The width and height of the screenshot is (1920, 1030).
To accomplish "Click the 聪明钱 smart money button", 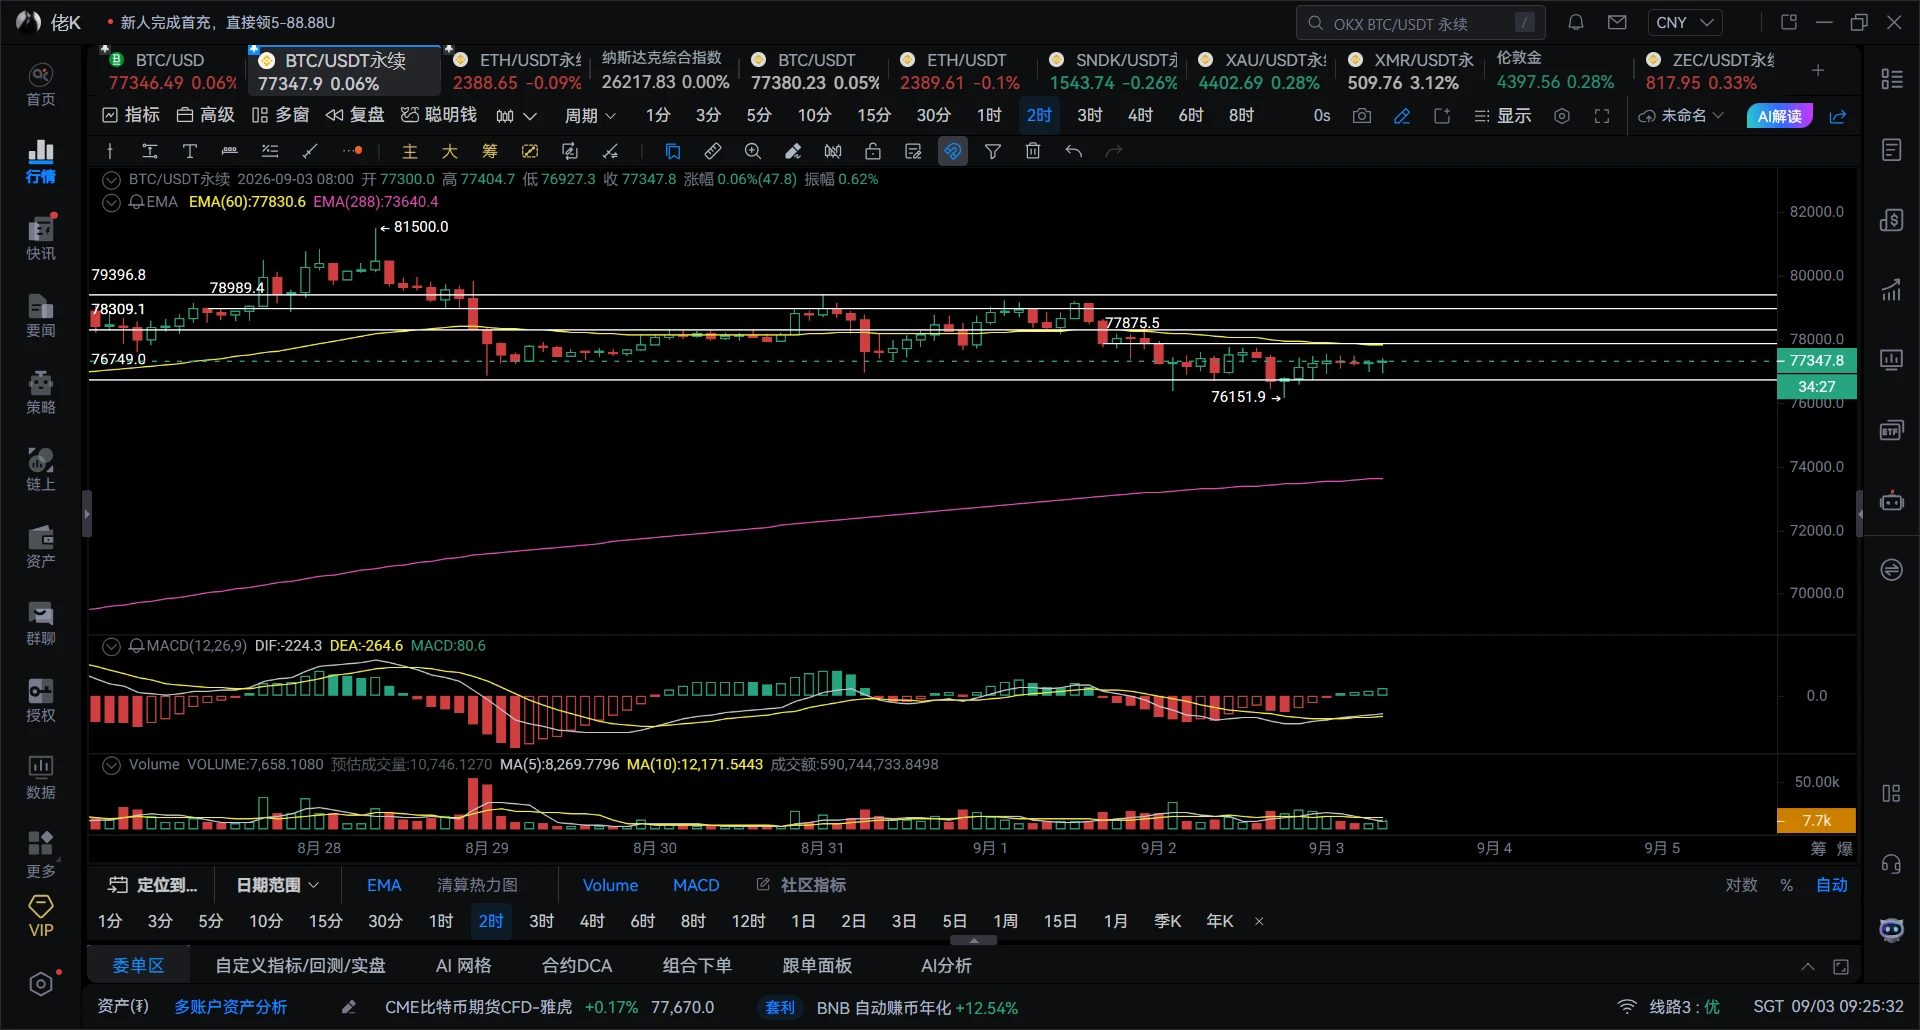I will (x=439, y=116).
